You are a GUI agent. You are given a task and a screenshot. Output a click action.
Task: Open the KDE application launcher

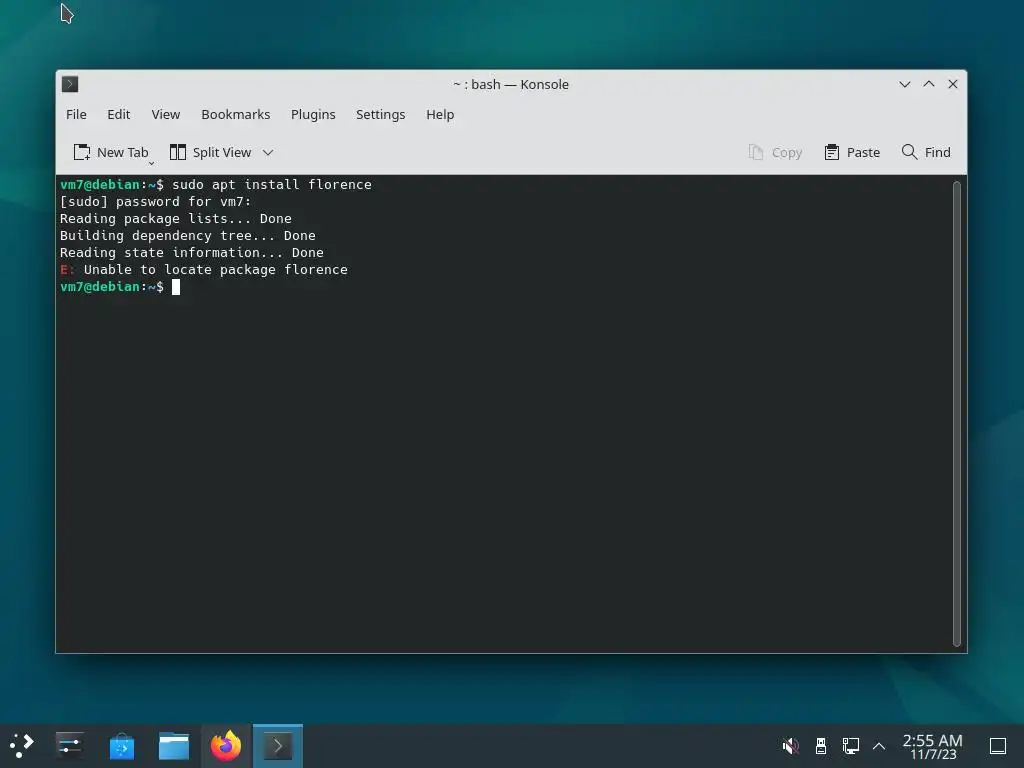coord(22,746)
